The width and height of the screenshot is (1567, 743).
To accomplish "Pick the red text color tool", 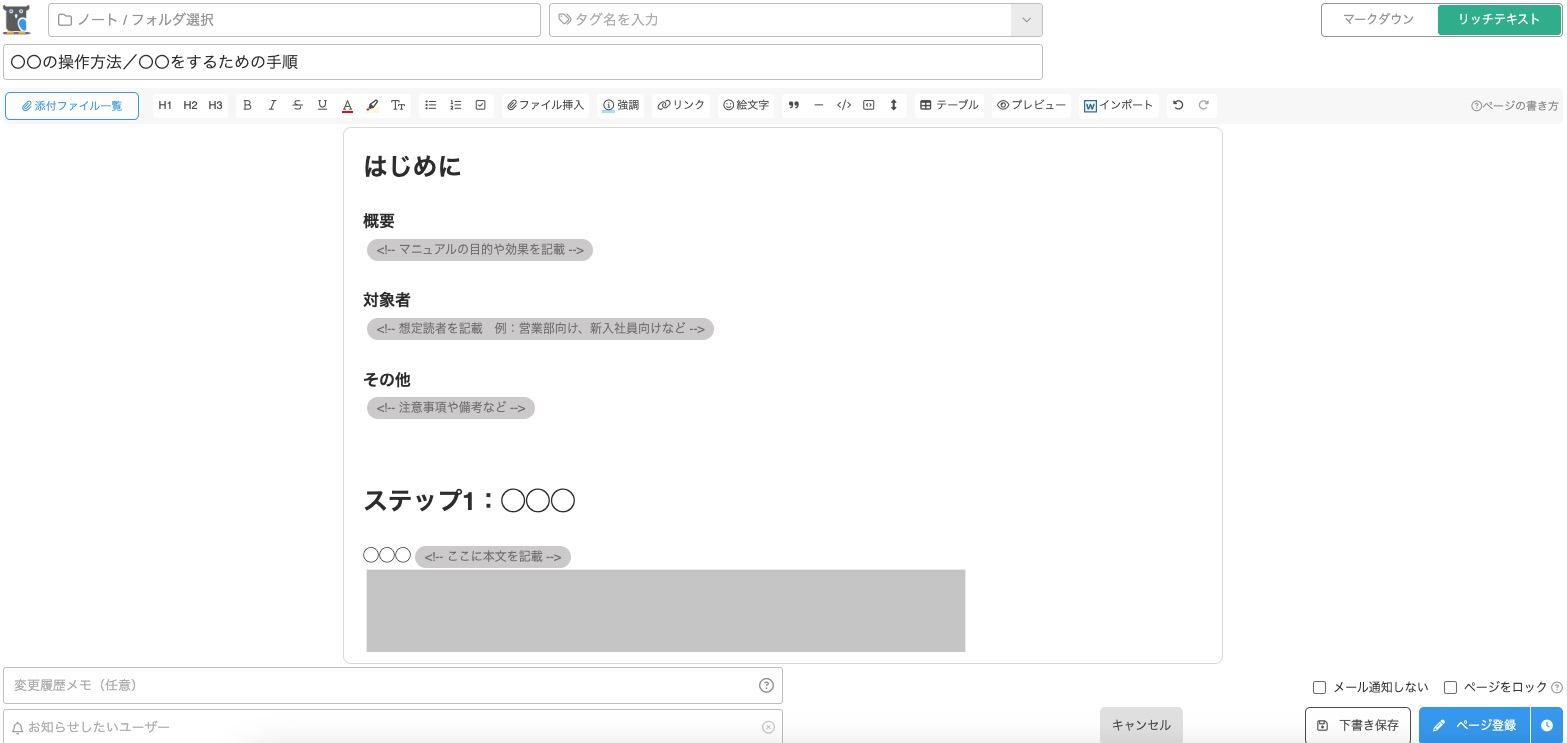I will click(x=347, y=105).
